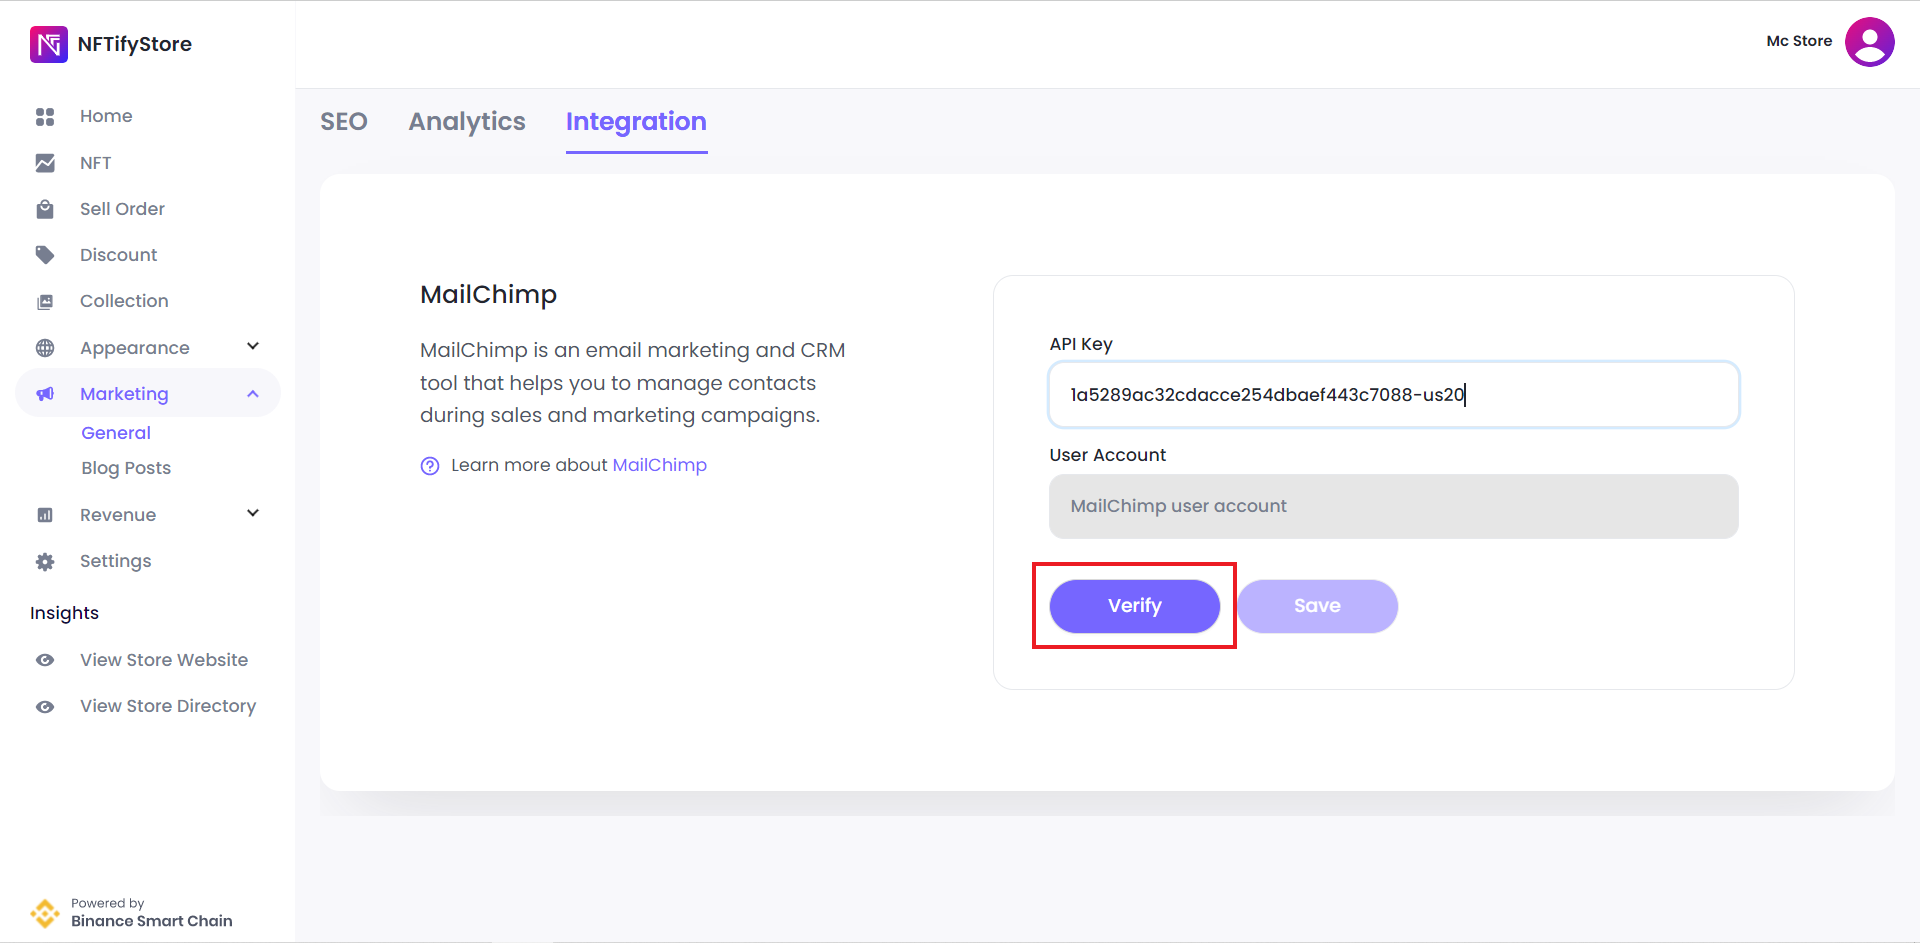
Task: Click the Collection icon in sidebar
Action: [x=45, y=302]
